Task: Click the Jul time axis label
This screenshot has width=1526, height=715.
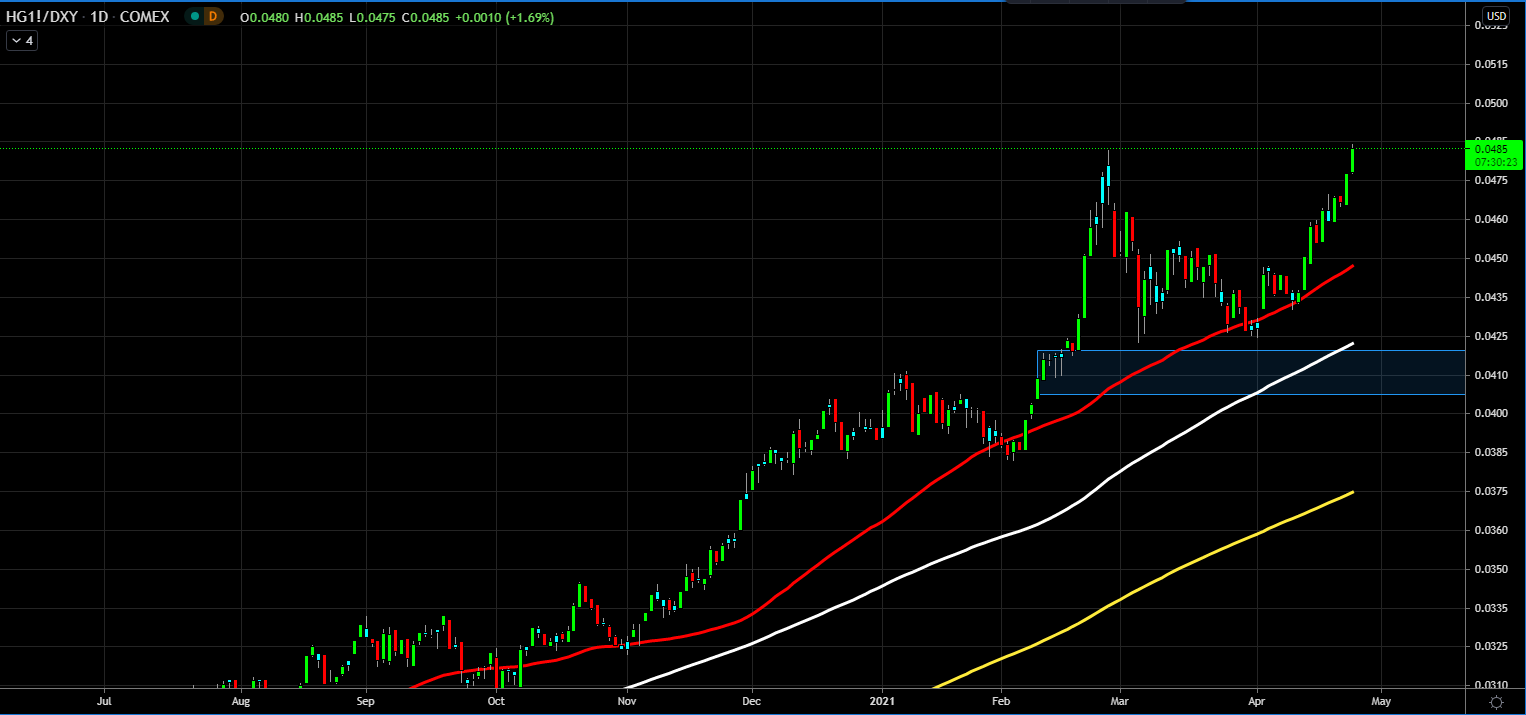Action: point(105,702)
